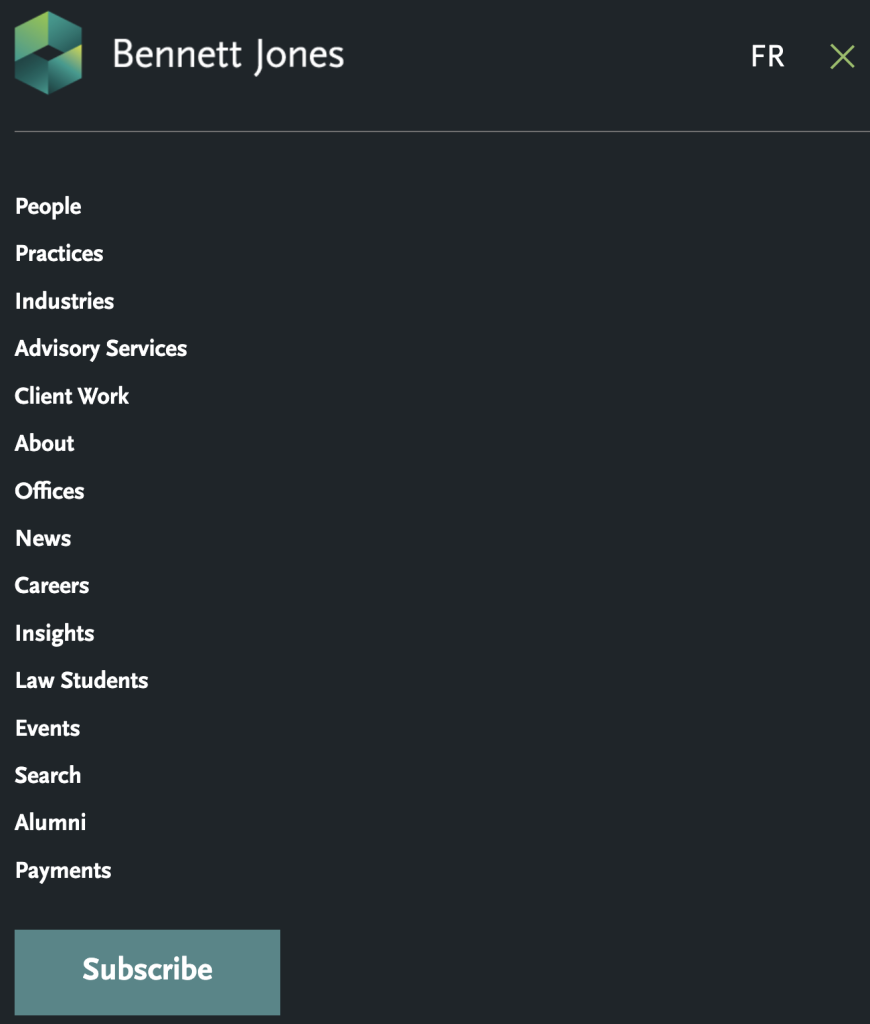Open the People menu item
The height and width of the screenshot is (1024, 870).
click(x=48, y=206)
